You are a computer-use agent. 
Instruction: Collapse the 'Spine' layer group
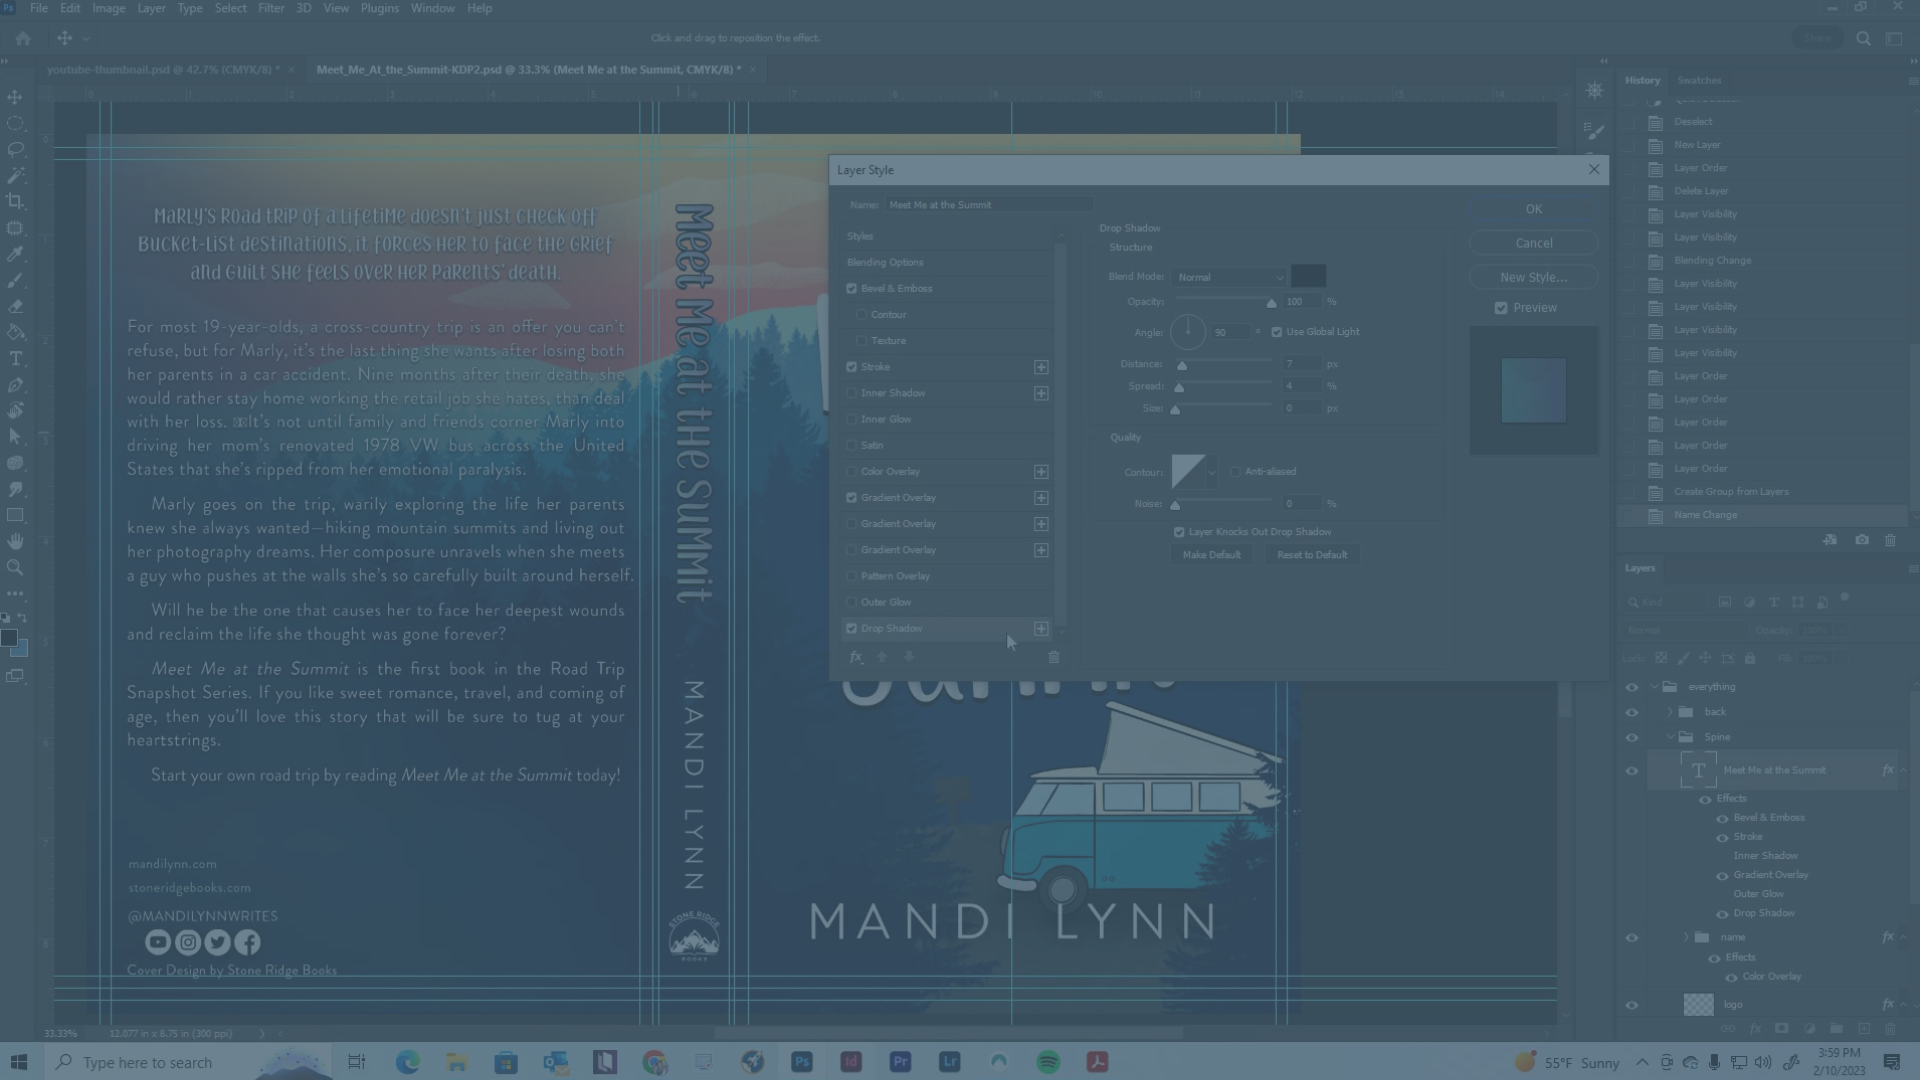click(x=1670, y=737)
